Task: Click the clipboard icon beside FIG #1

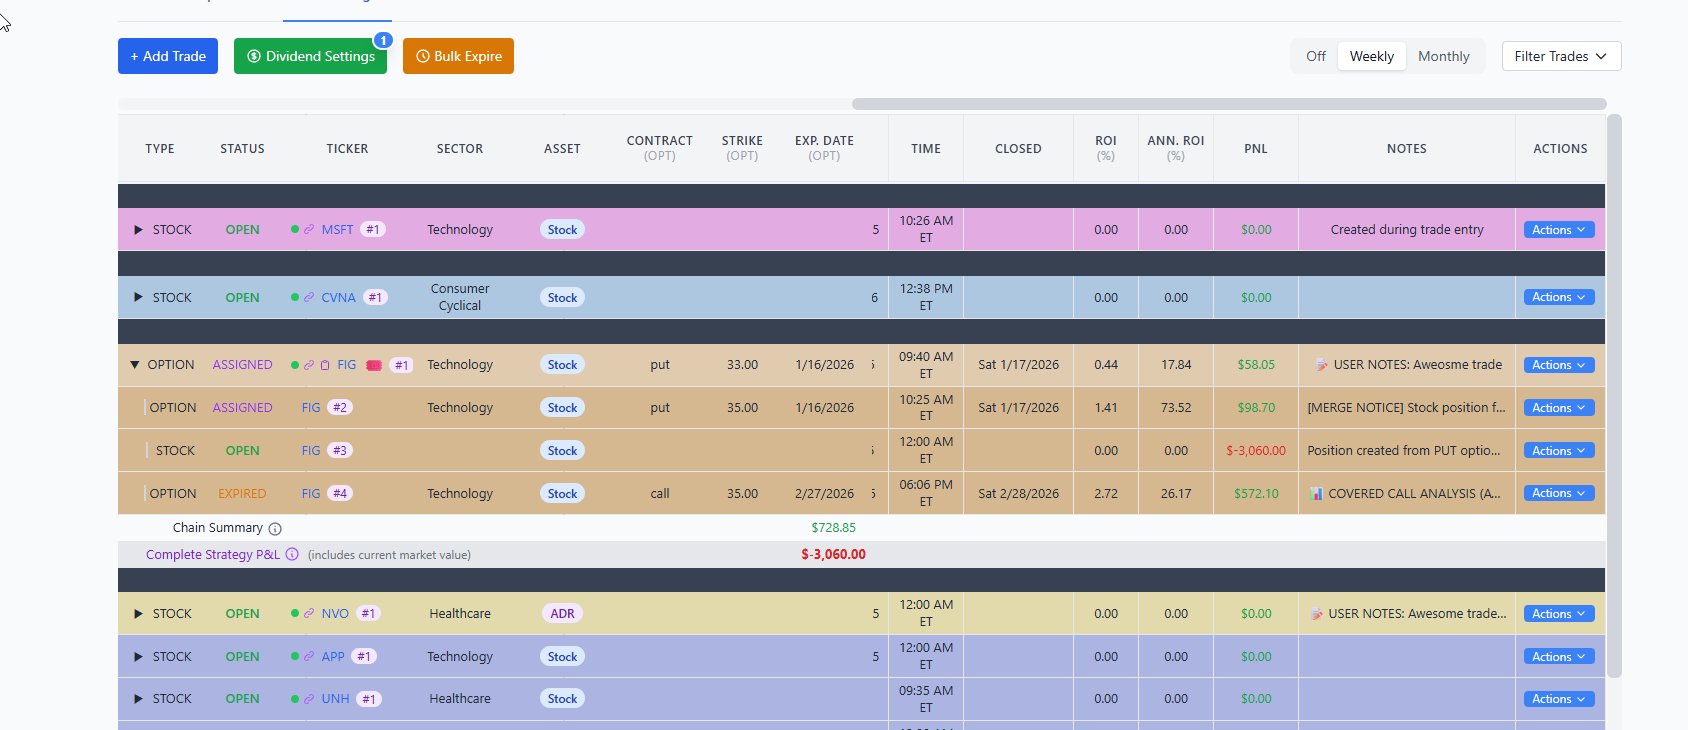Action: point(325,365)
